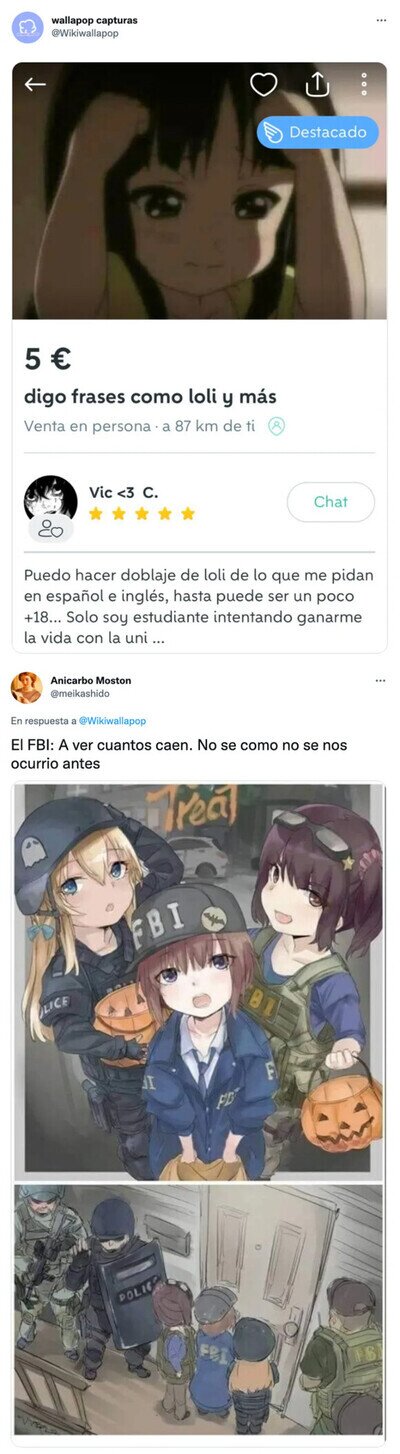400x1454 pixels.
Task: Favorite the listing with the heart icon
Action: [x=264, y=85]
